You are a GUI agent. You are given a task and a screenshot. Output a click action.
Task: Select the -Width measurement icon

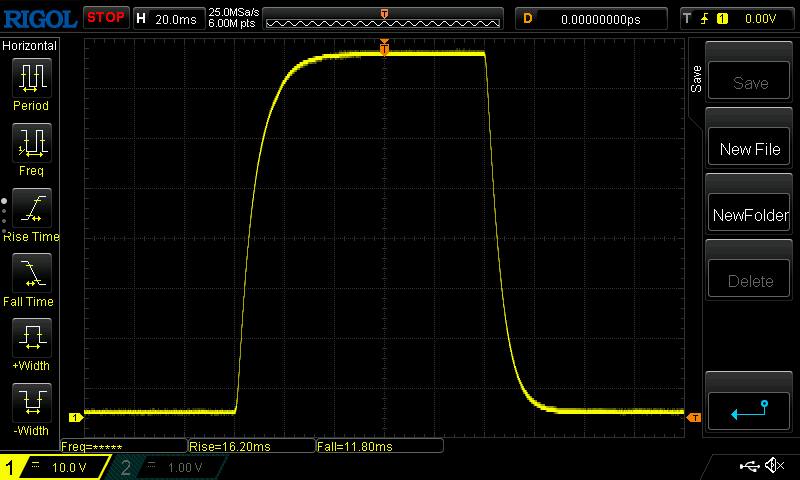pyautogui.click(x=32, y=402)
